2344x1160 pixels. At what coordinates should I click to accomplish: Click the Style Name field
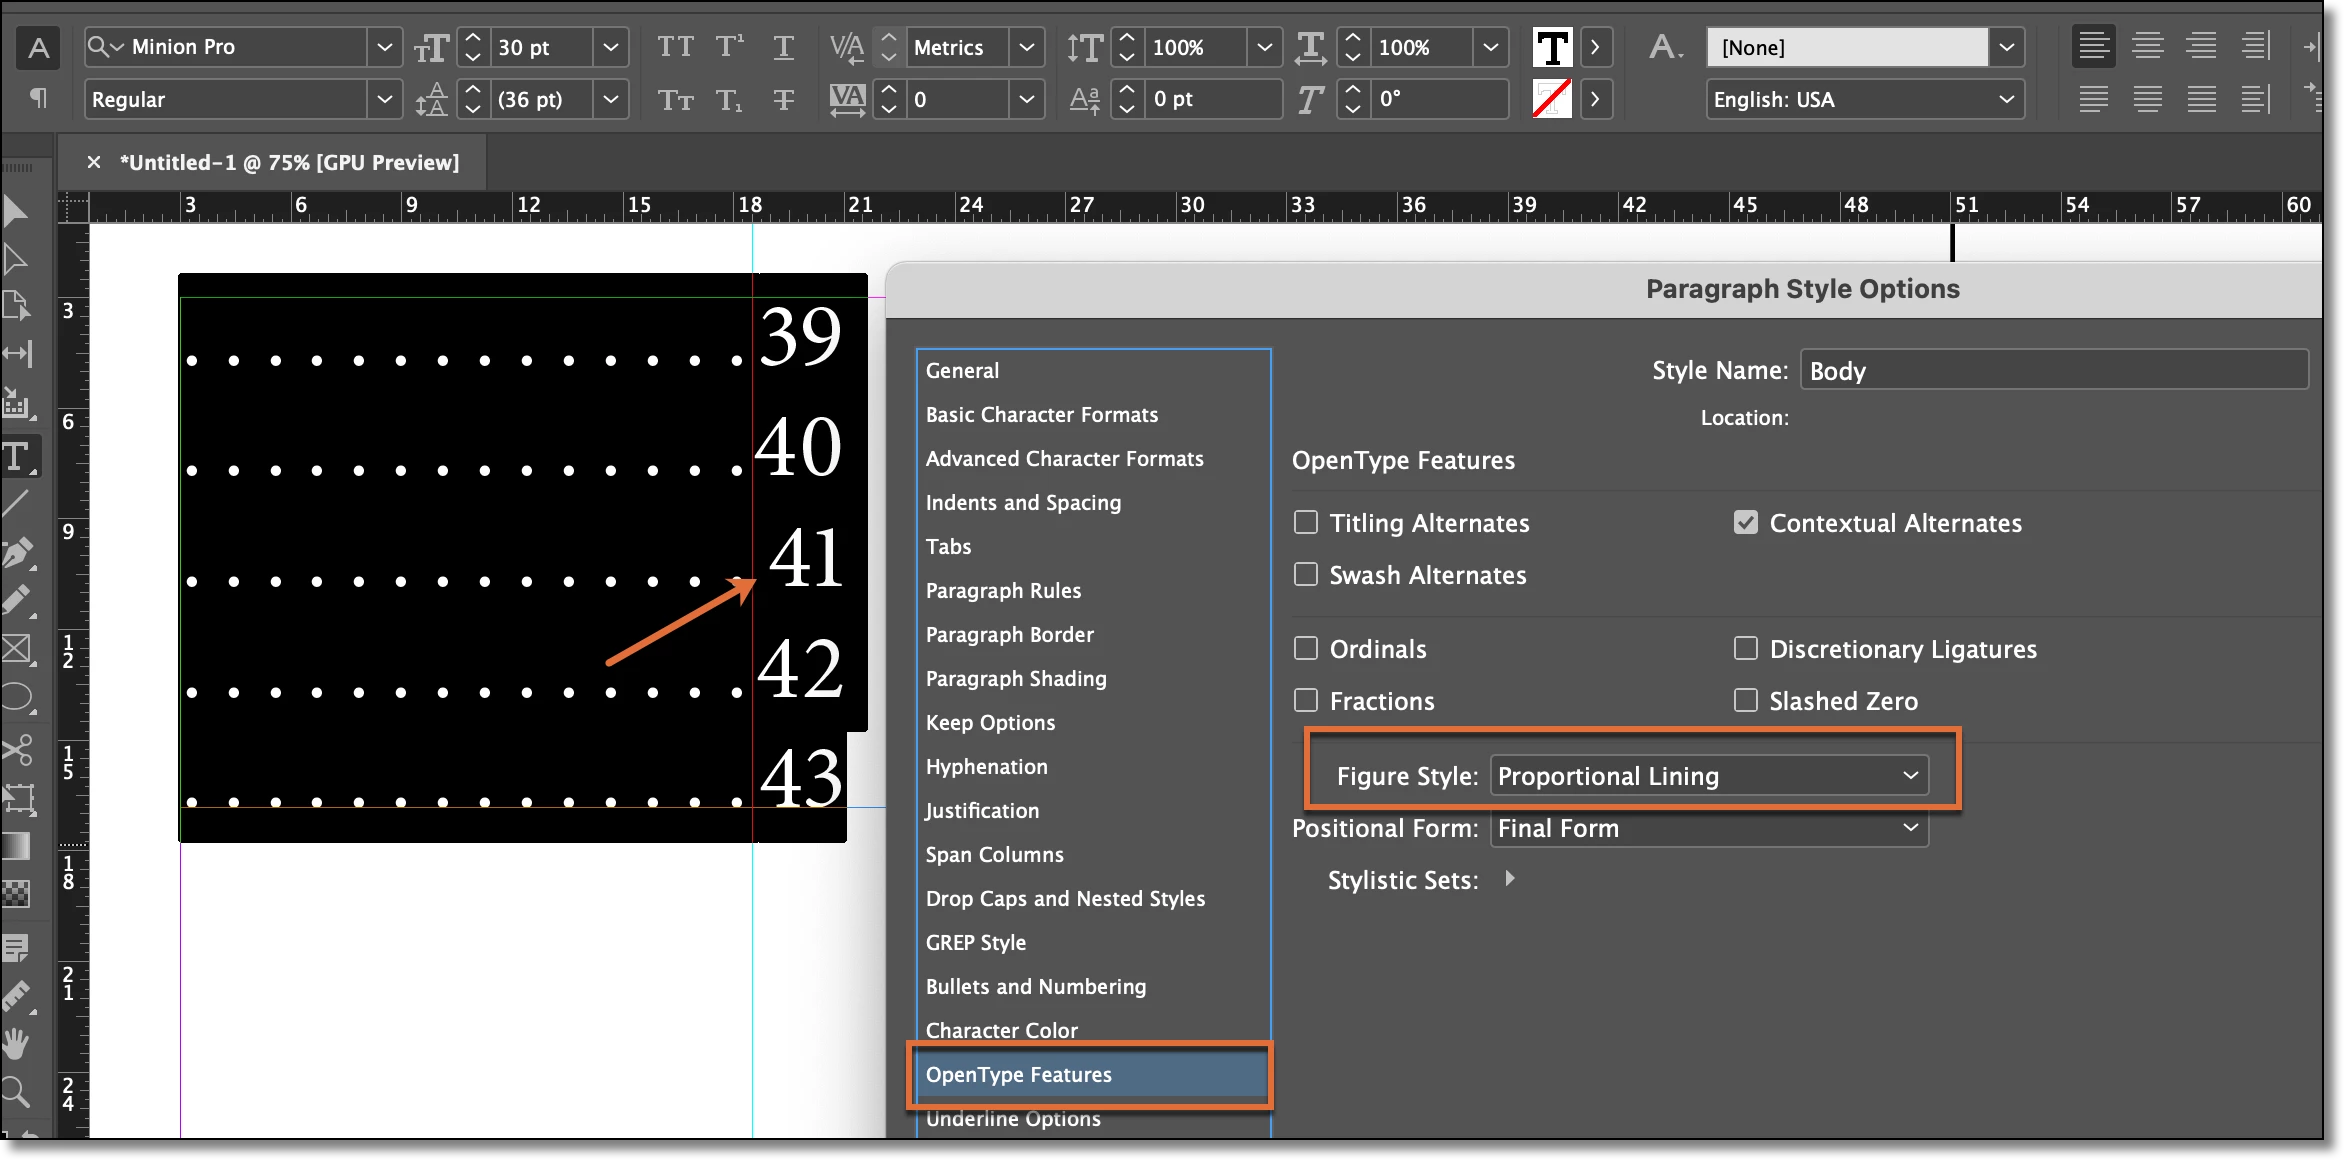2053,371
